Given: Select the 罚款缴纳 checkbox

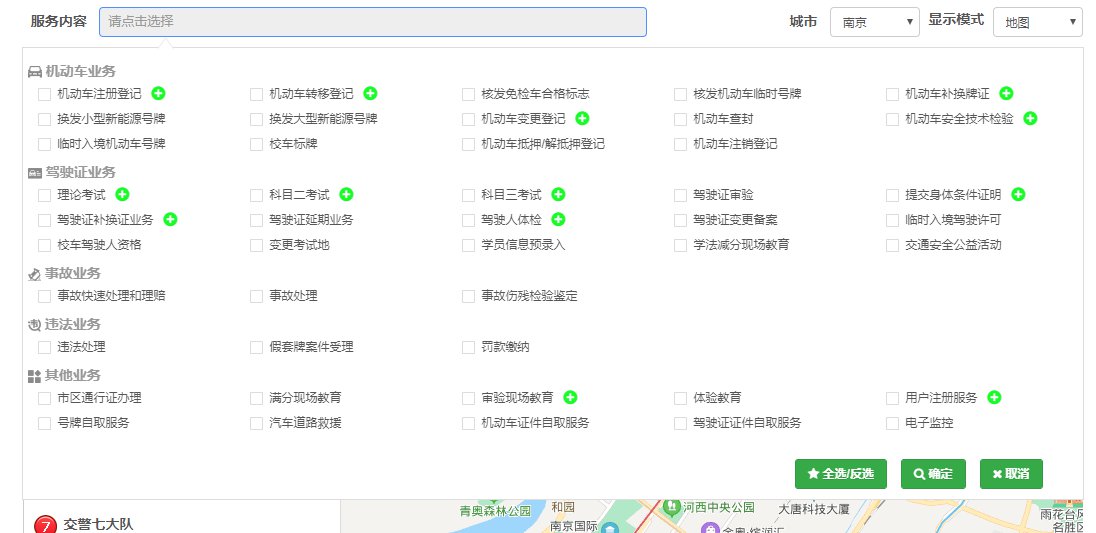Looking at the screenshot, I should tap(469, 347).
